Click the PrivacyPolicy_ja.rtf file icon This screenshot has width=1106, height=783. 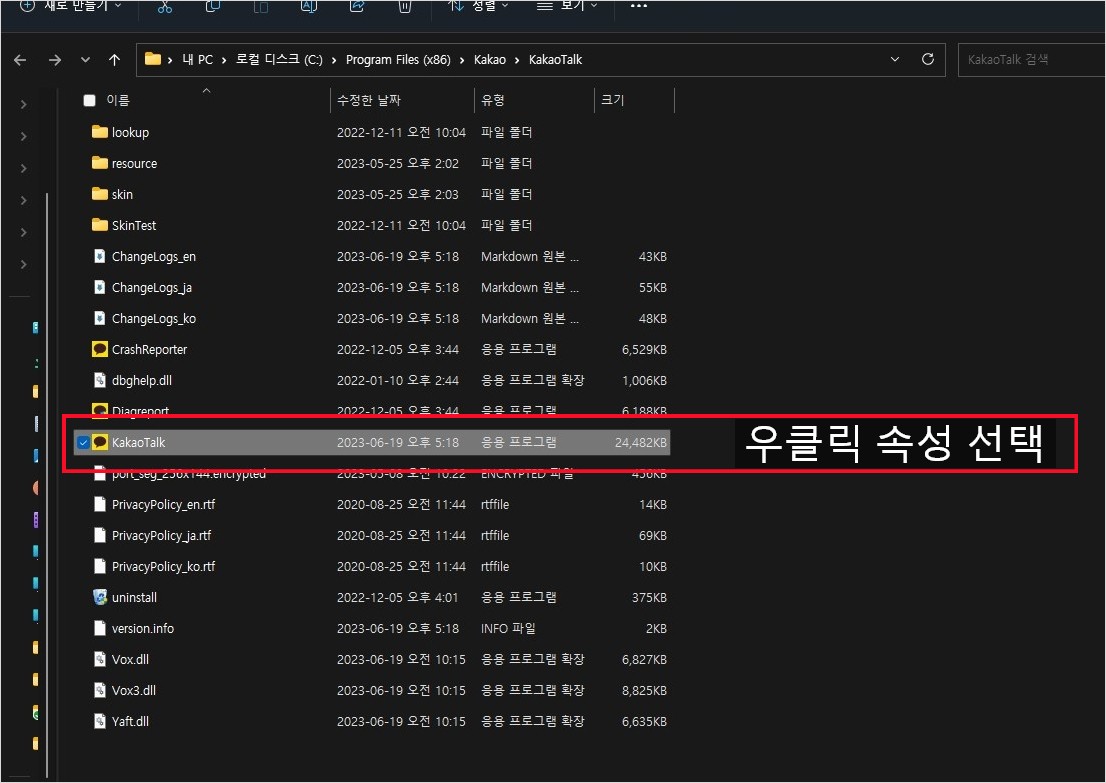click(99, 535)
